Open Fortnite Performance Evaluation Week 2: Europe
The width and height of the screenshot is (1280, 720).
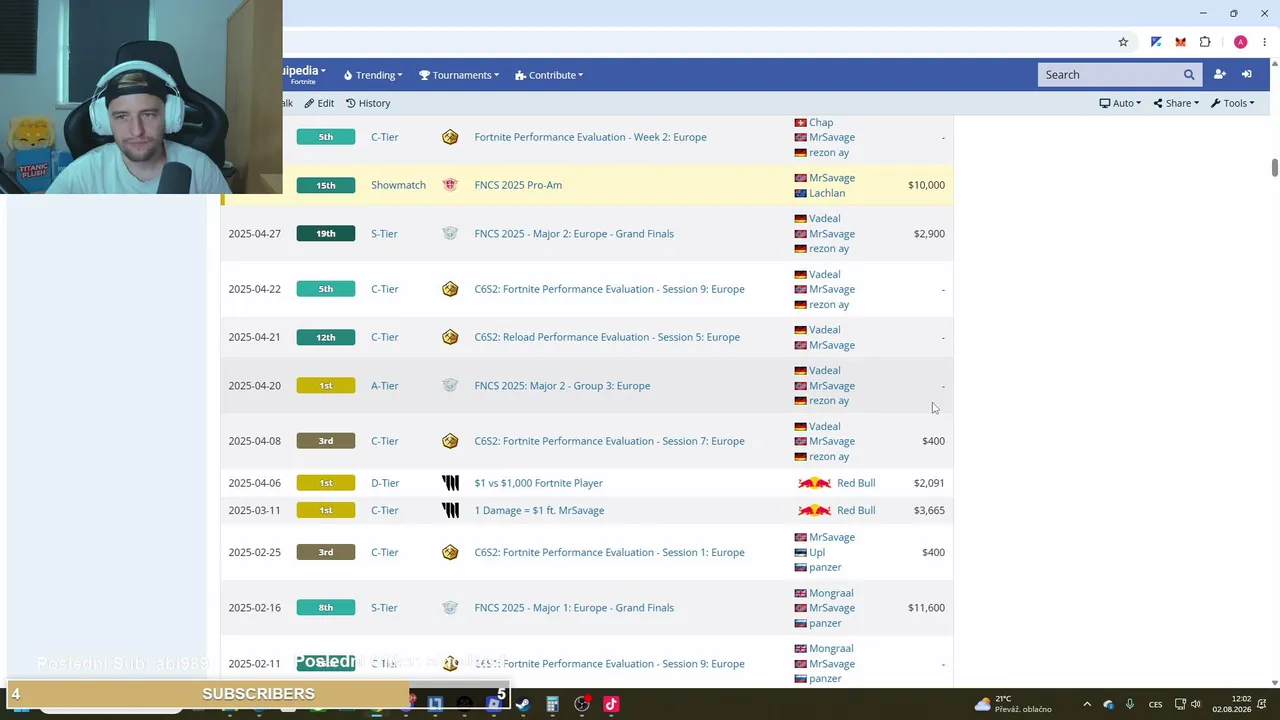coord(590,137)
